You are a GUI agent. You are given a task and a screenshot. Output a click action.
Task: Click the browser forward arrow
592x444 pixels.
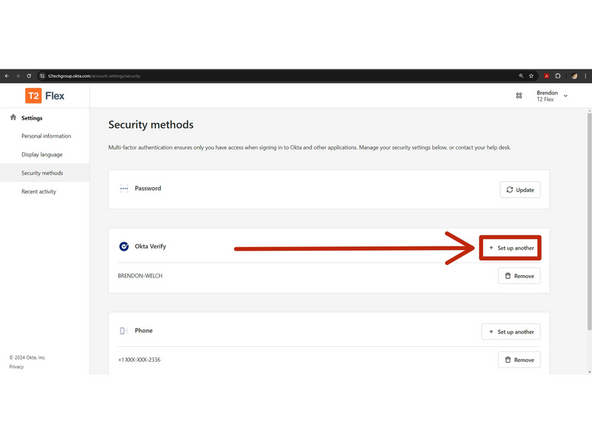(18, 76)
